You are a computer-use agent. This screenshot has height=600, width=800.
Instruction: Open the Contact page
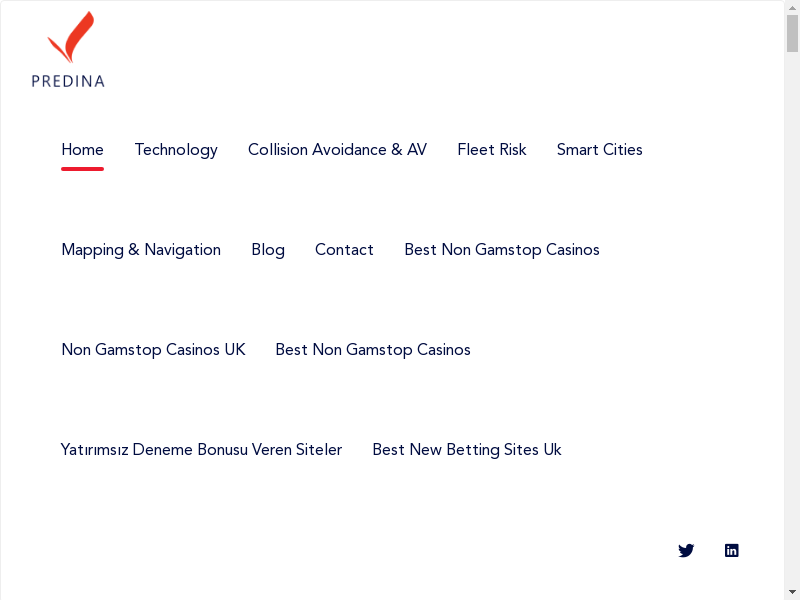[x=344, y=250]
